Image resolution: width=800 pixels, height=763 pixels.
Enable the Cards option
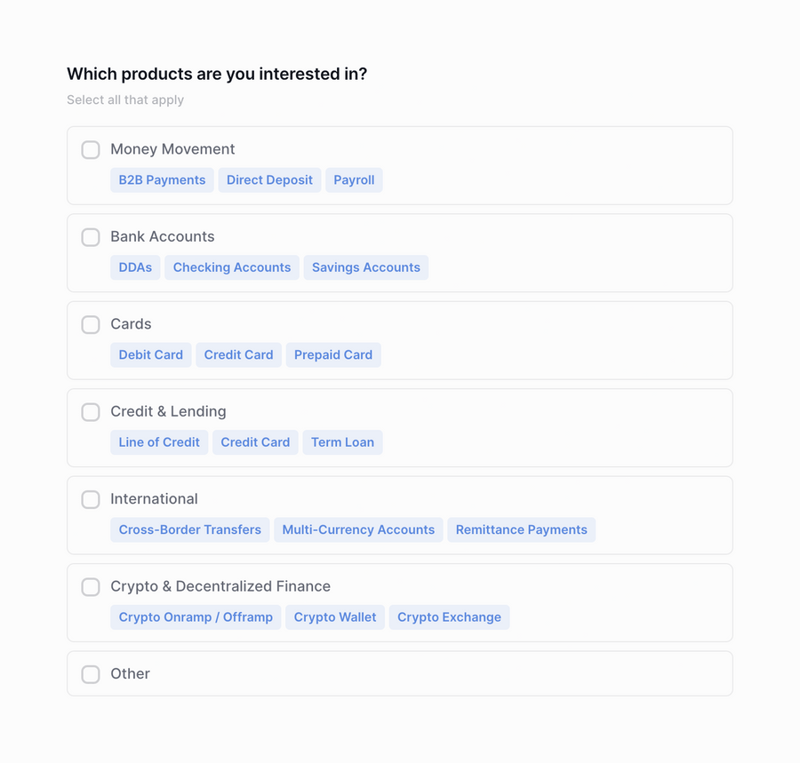pyautogui.click(x=90, y=324)
